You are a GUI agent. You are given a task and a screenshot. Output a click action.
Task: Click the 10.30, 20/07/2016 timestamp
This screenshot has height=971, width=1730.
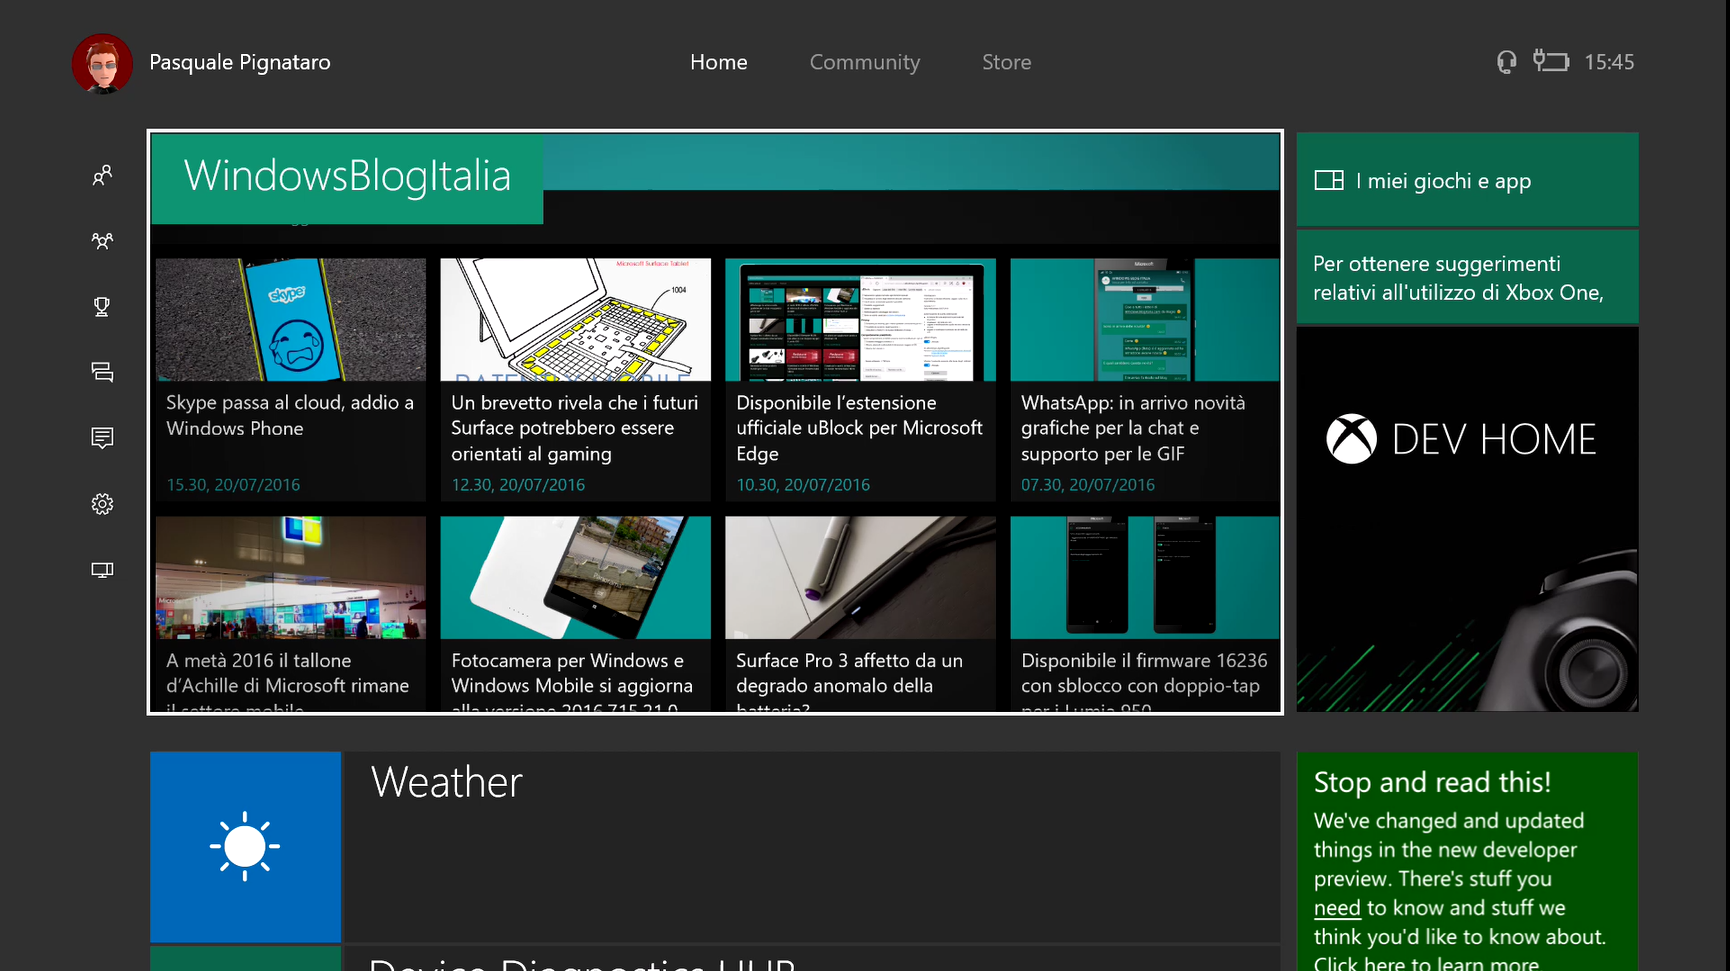803,485
